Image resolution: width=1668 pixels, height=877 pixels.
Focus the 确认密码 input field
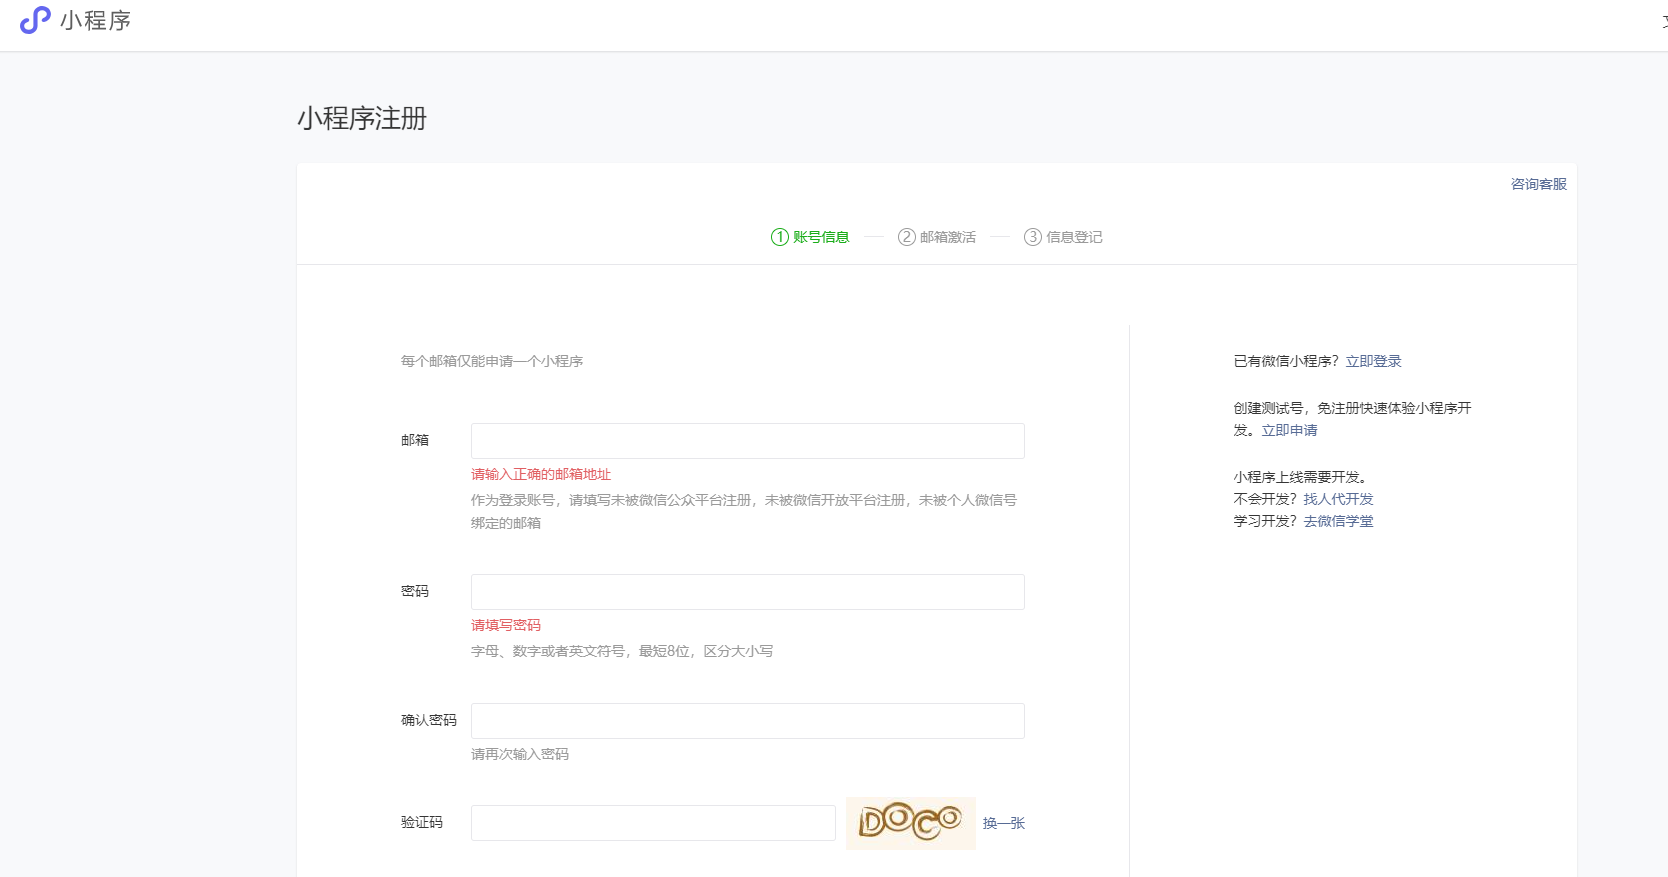tap(748, 721)
